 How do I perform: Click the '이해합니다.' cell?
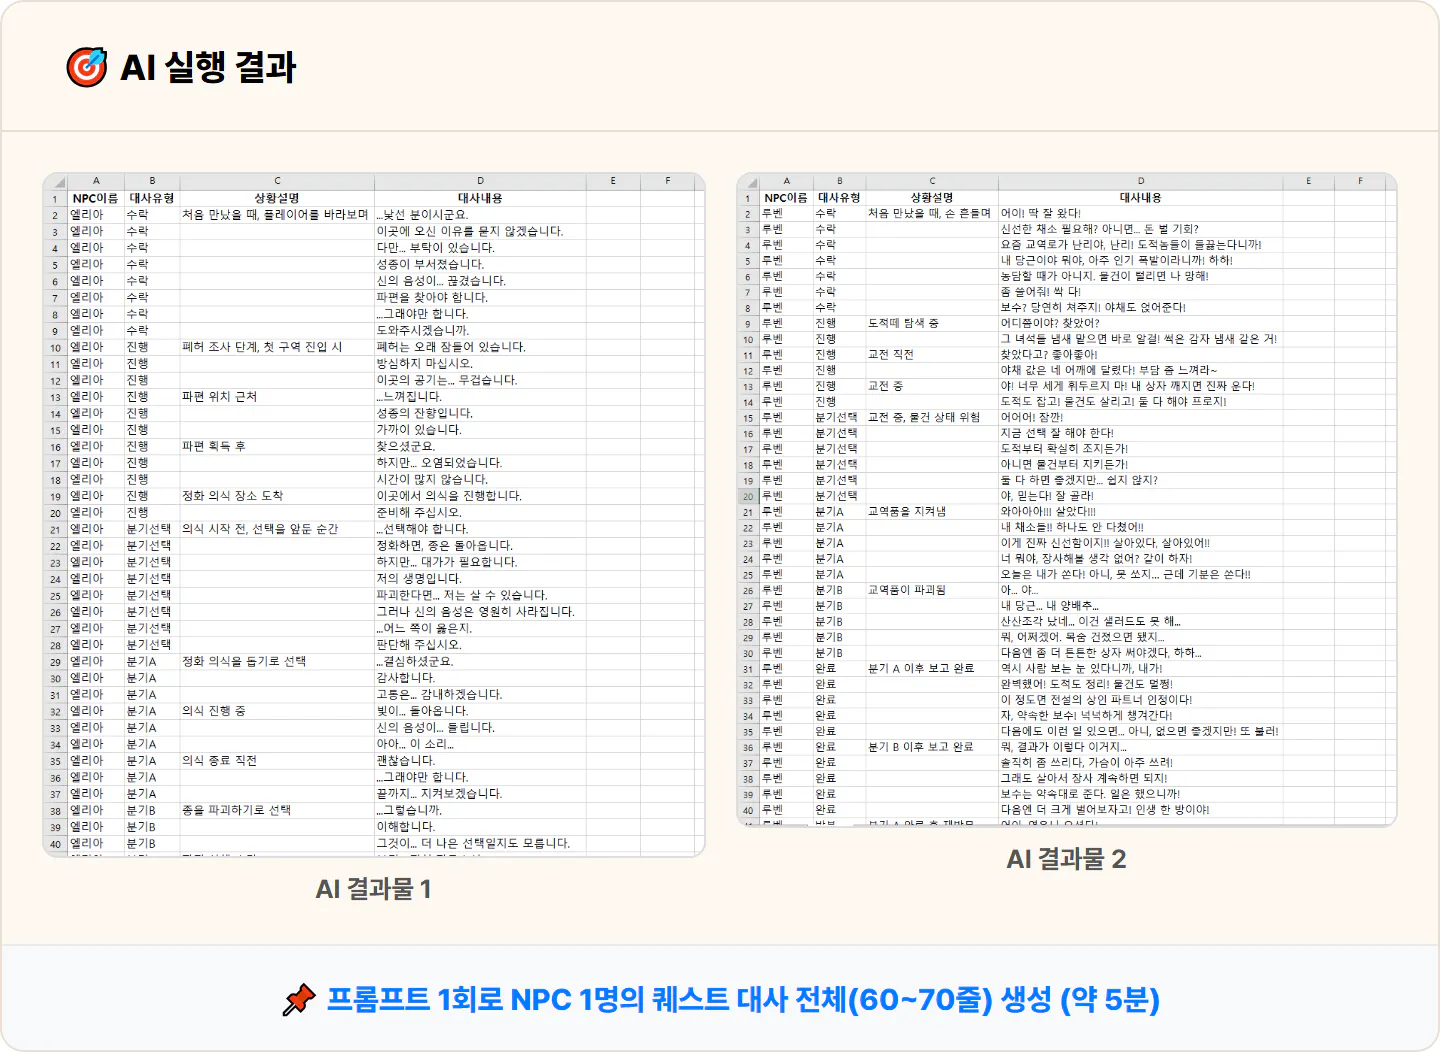480,827
